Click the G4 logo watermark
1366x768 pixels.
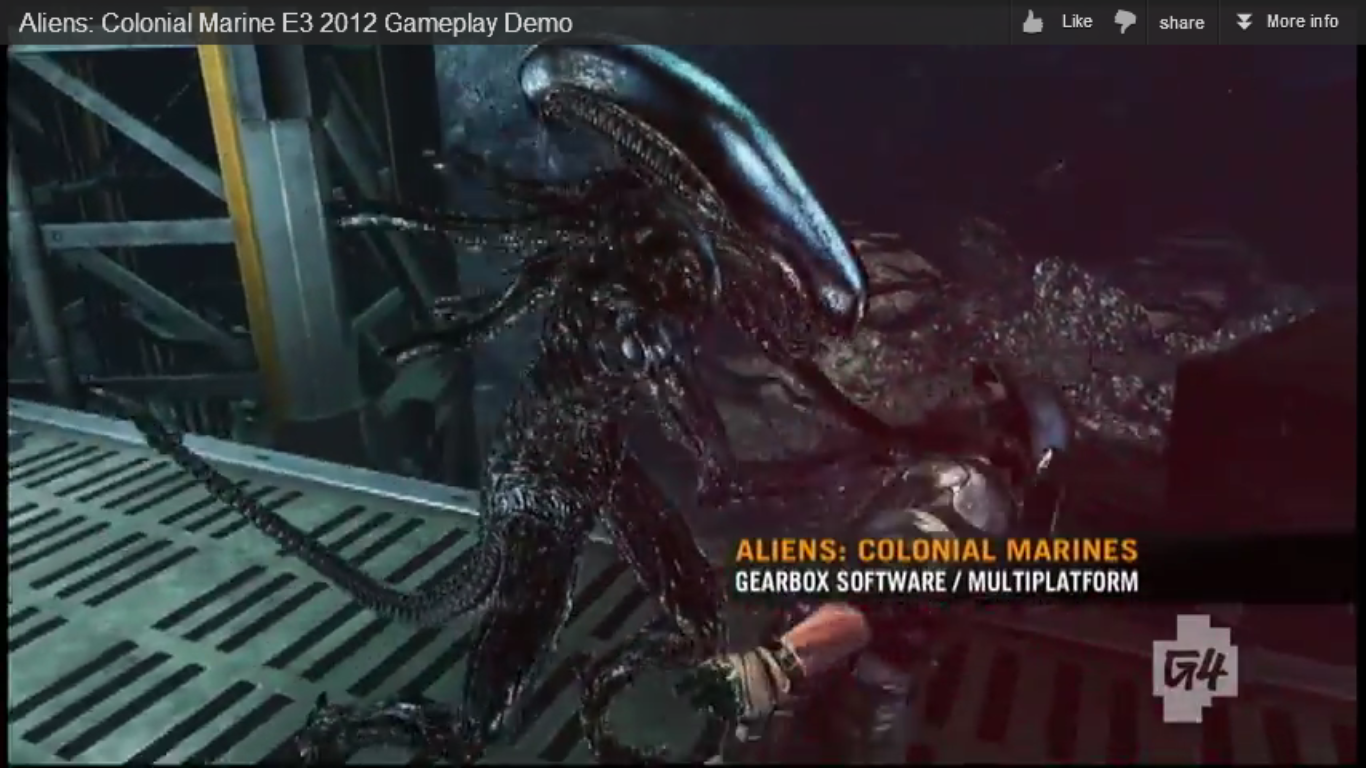[x=1195, y=668]
